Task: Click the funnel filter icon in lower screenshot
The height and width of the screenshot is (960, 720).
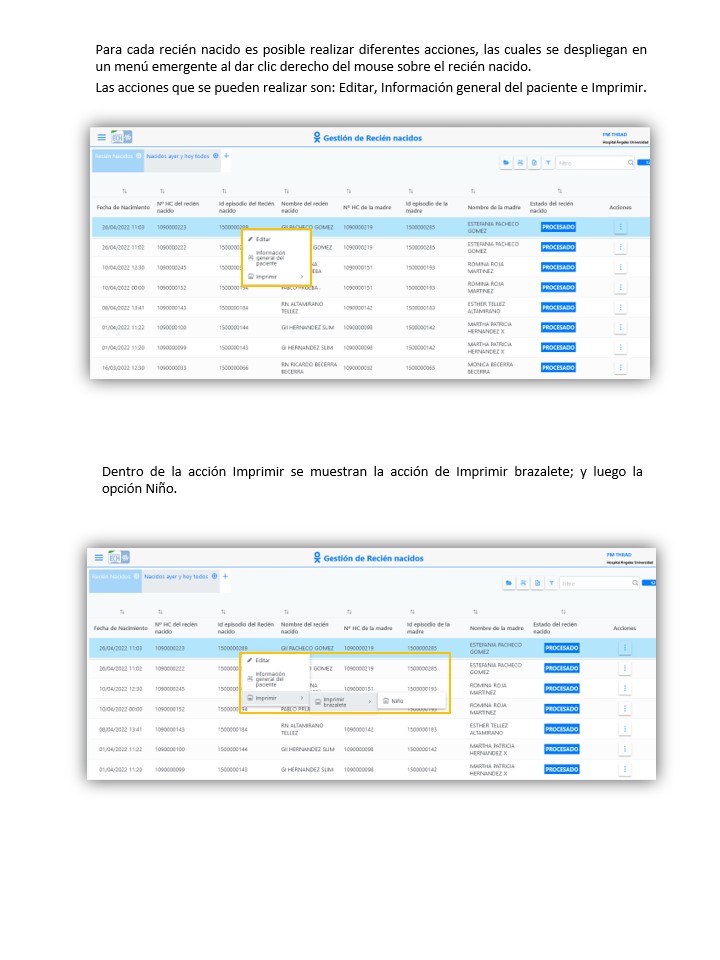Action: pyautogui.click(x=551, y=583)
